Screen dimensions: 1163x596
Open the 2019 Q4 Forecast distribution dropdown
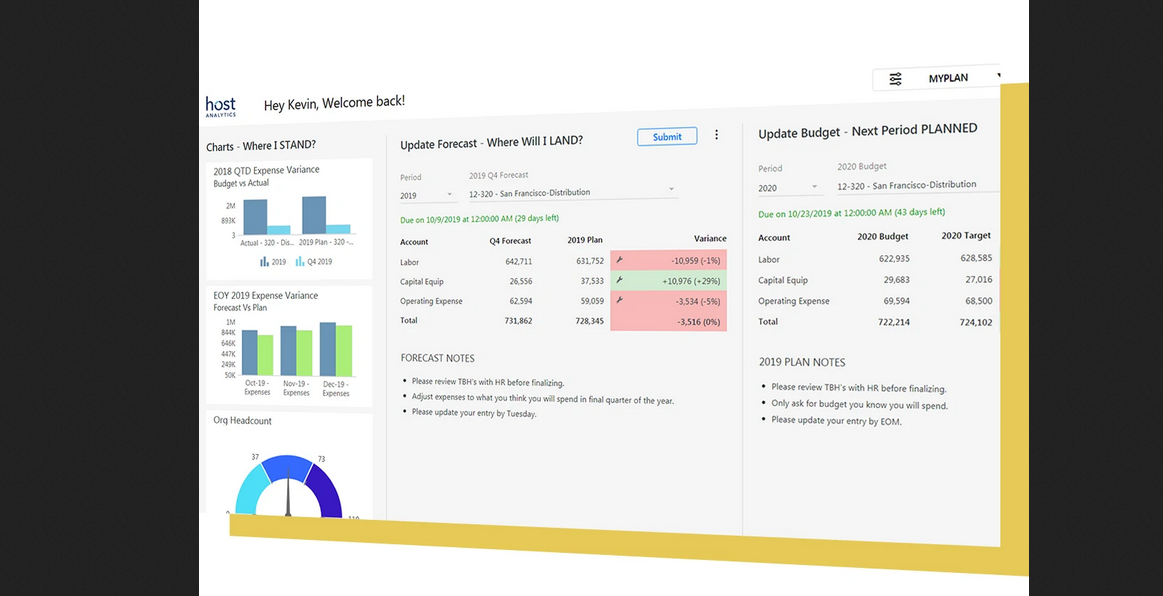pos(671,189)
